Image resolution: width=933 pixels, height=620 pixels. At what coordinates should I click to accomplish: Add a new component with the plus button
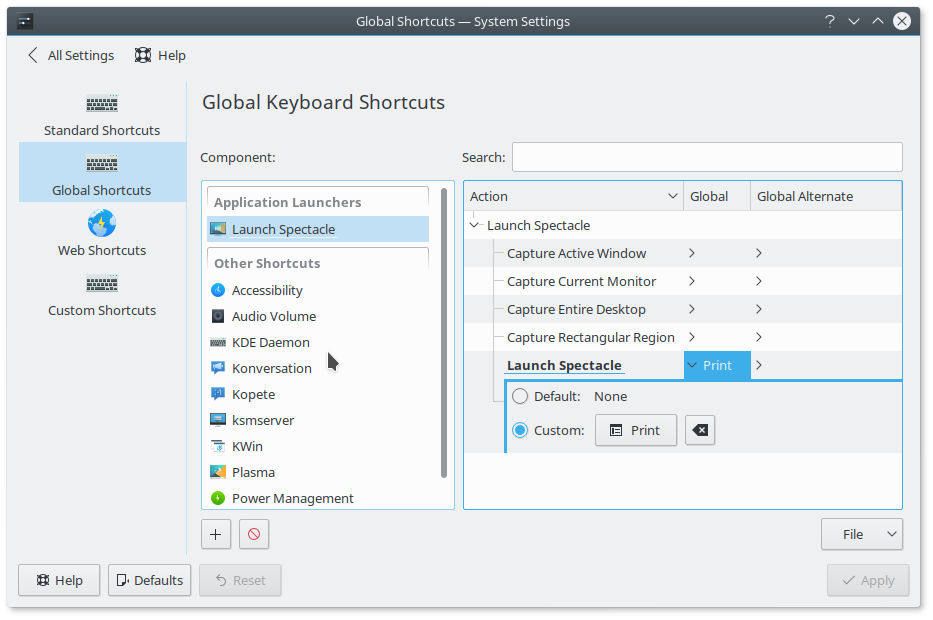[215, 534]
